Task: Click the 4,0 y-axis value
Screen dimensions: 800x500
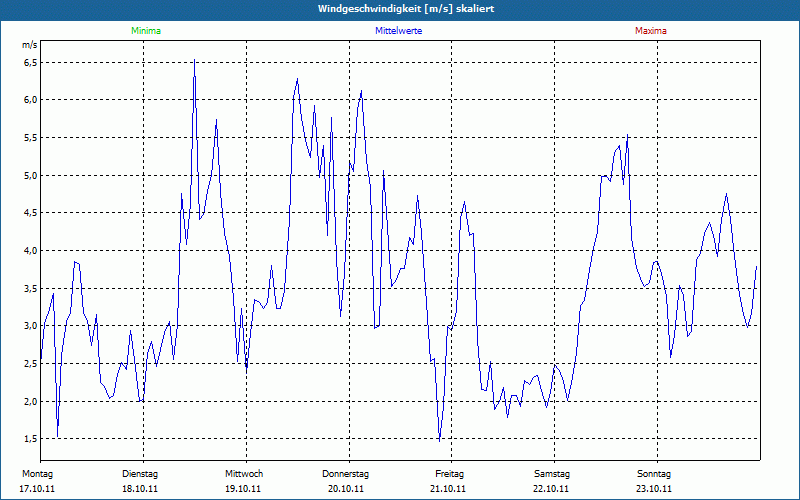Action: (x=31, y=251)
